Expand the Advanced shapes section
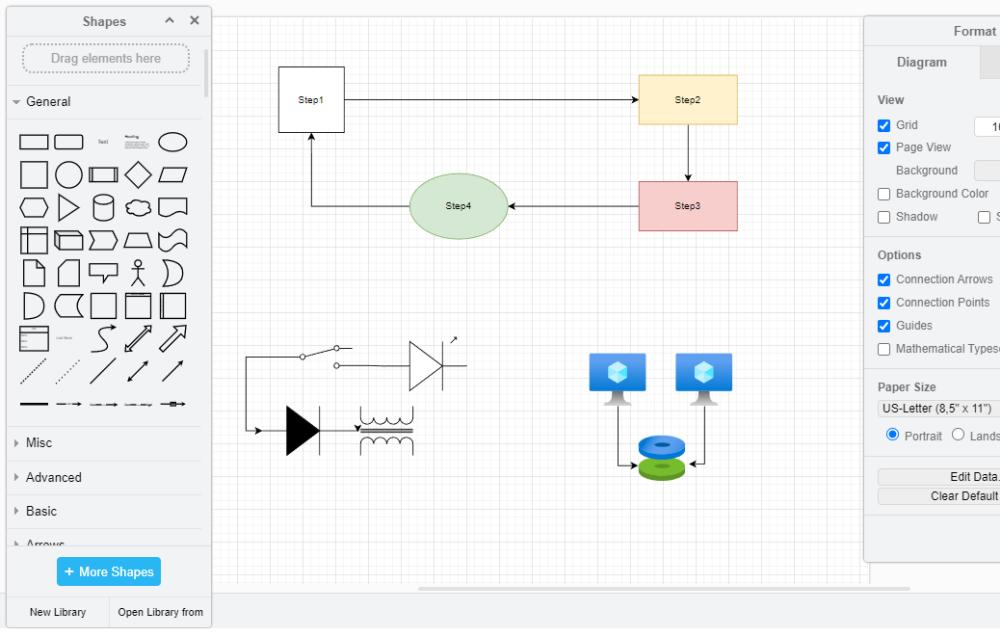This screenshot has width=1000, height=636. 53,478
